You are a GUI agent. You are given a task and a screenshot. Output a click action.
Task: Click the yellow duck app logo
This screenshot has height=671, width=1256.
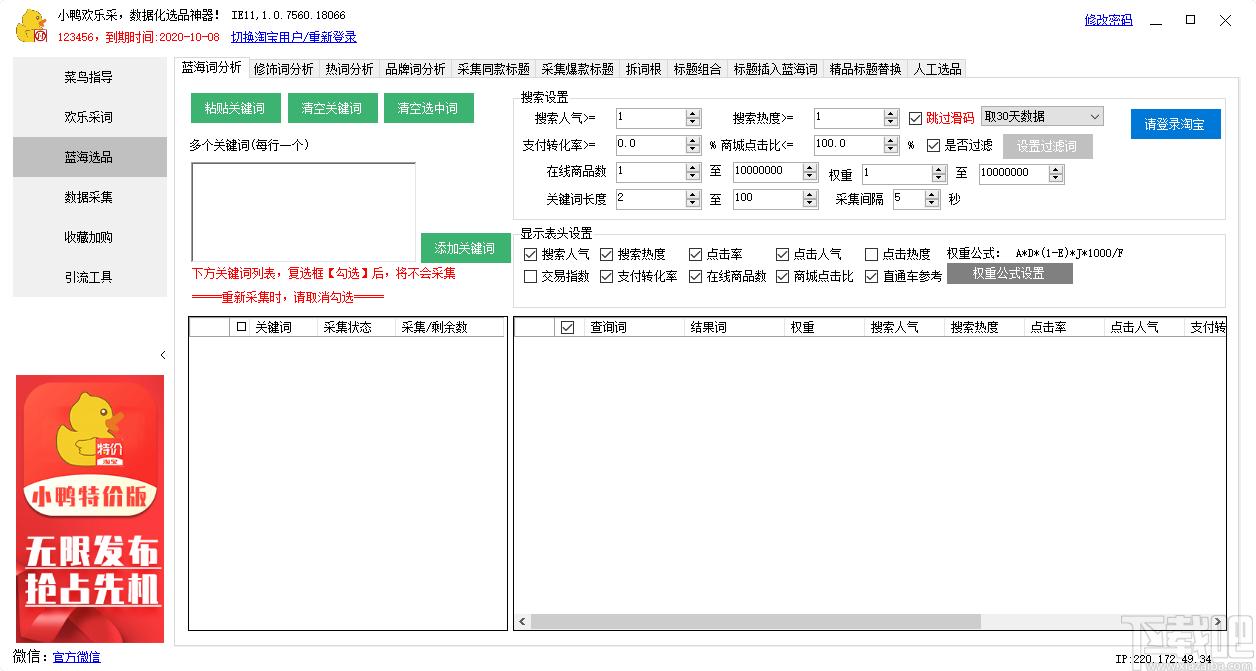pyautogui.click(x=32, y=26)
